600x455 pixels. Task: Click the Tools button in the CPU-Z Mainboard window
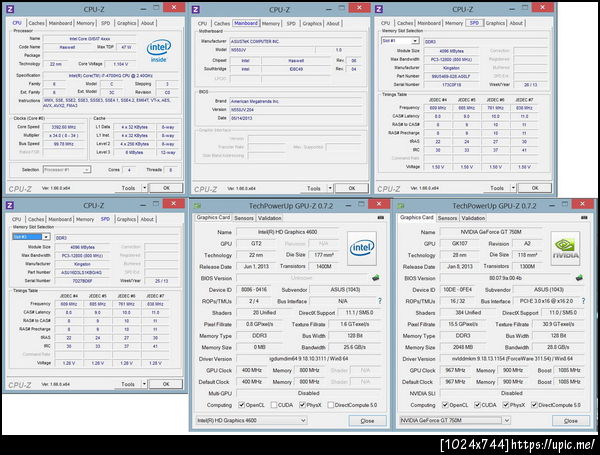pyautogui.click(x=313, y=188)
